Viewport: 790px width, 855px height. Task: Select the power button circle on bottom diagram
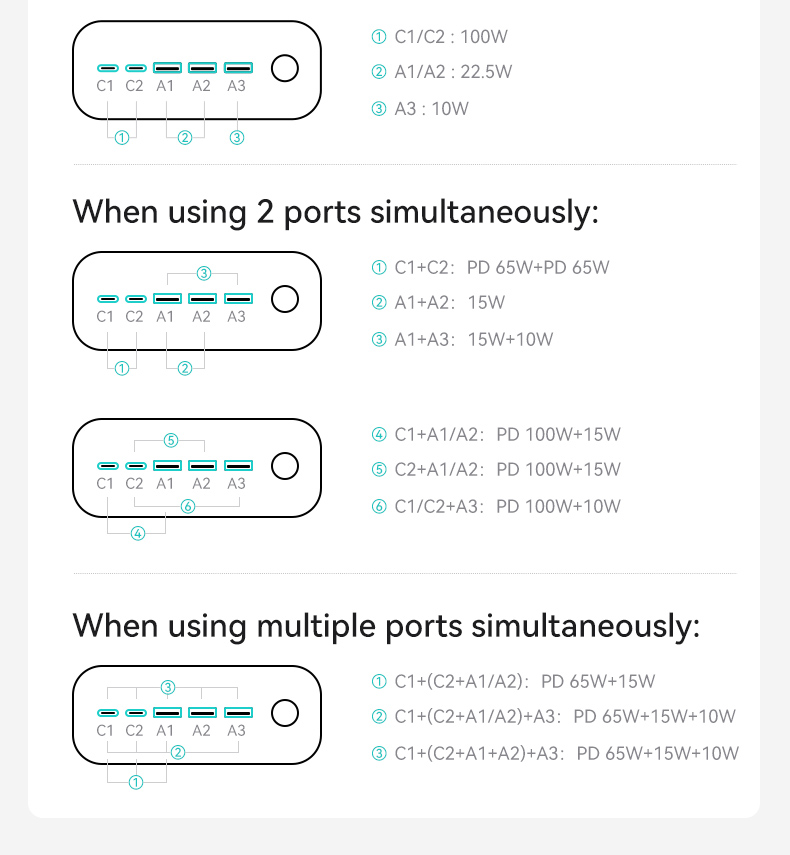pyautogui.click(x=285, y=713)
